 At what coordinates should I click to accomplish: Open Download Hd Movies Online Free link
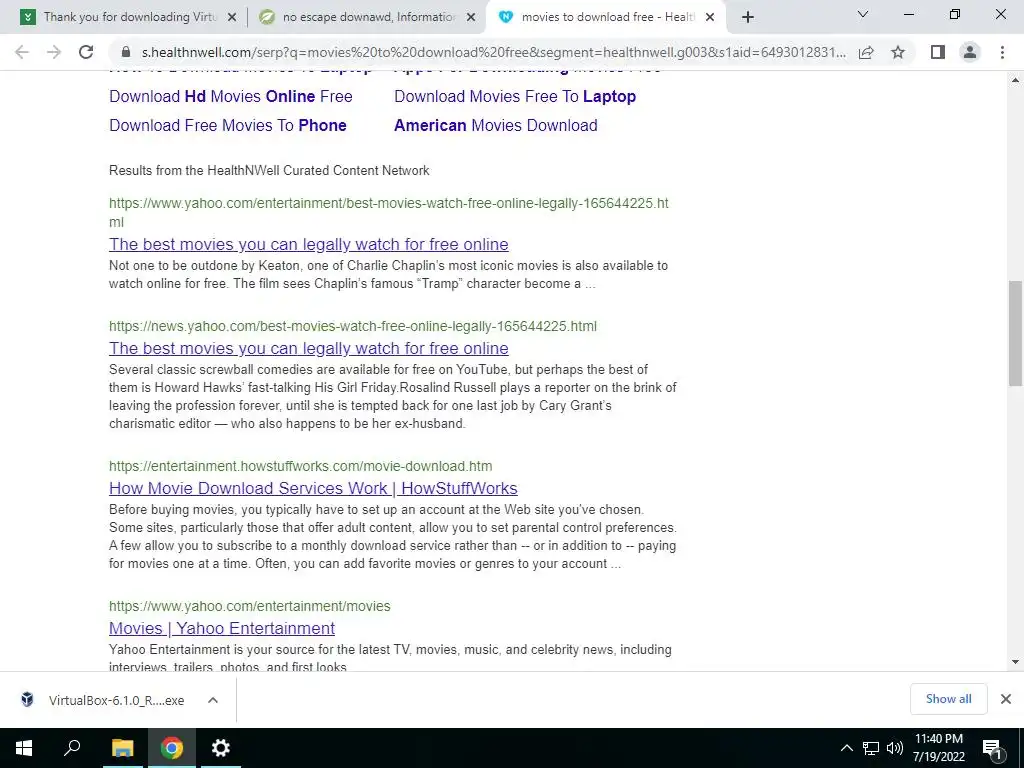[231, 97]
